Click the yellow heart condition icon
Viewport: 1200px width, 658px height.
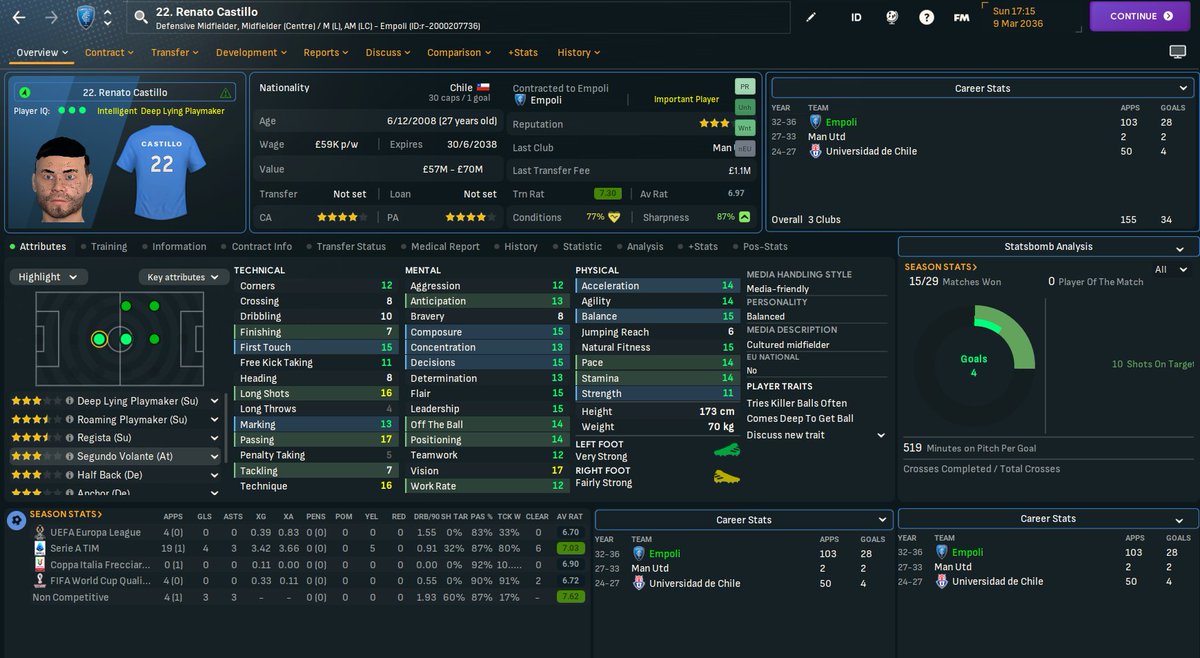coord(614,217)
